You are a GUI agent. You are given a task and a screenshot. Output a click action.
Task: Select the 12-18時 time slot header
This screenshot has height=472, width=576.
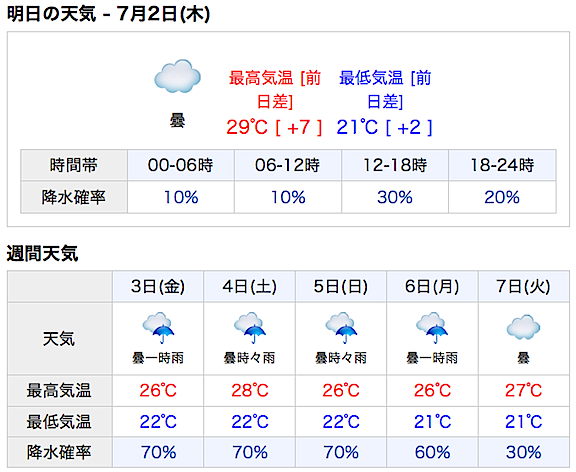(395, 165)
